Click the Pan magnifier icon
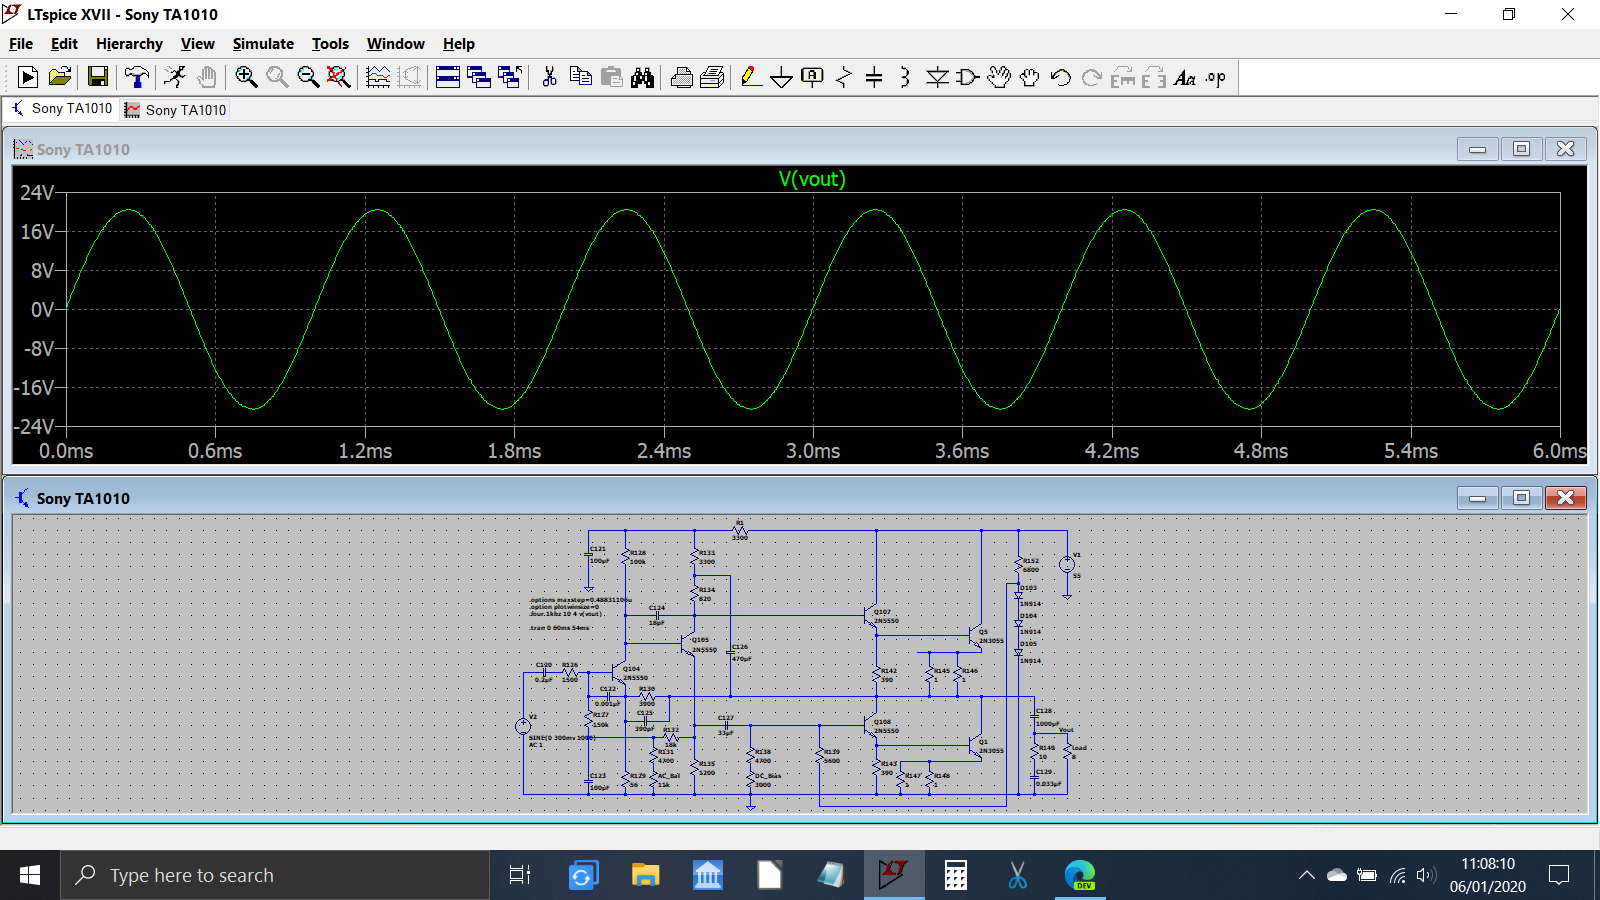 tap(277, 77)
